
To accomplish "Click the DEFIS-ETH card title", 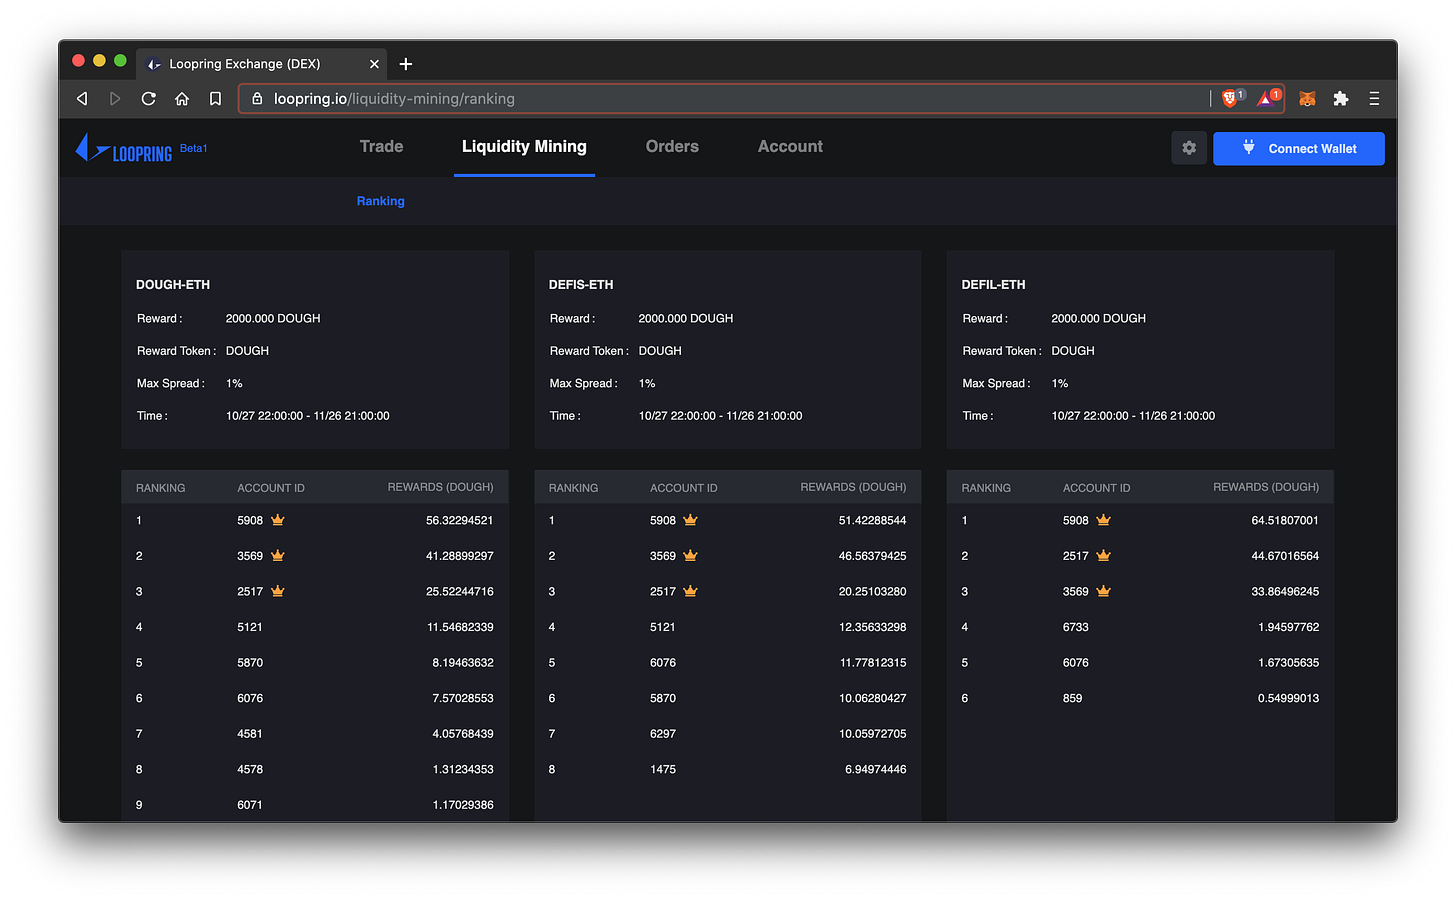I will [581, 285].
